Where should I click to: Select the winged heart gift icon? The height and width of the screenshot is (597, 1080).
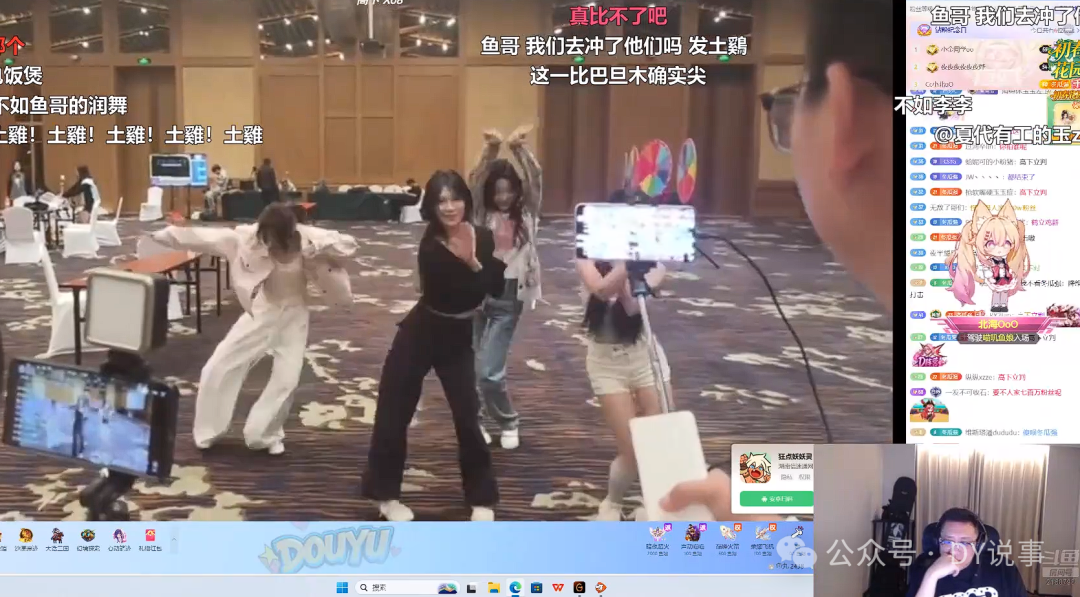pos(657,533)
